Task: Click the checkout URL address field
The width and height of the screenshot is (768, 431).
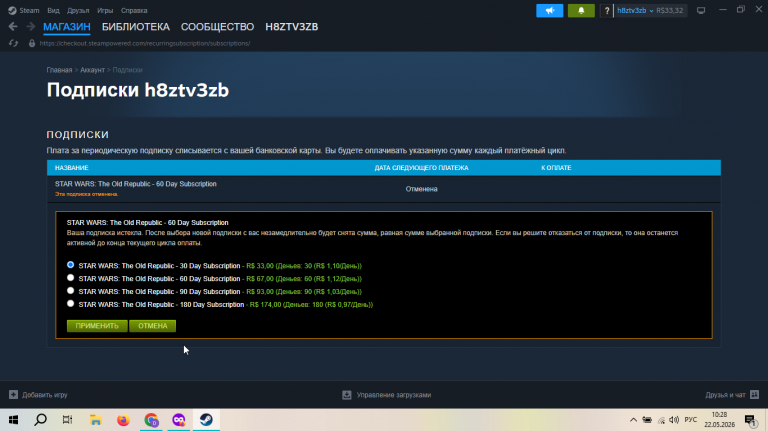Action: click(x=144, y=43)
